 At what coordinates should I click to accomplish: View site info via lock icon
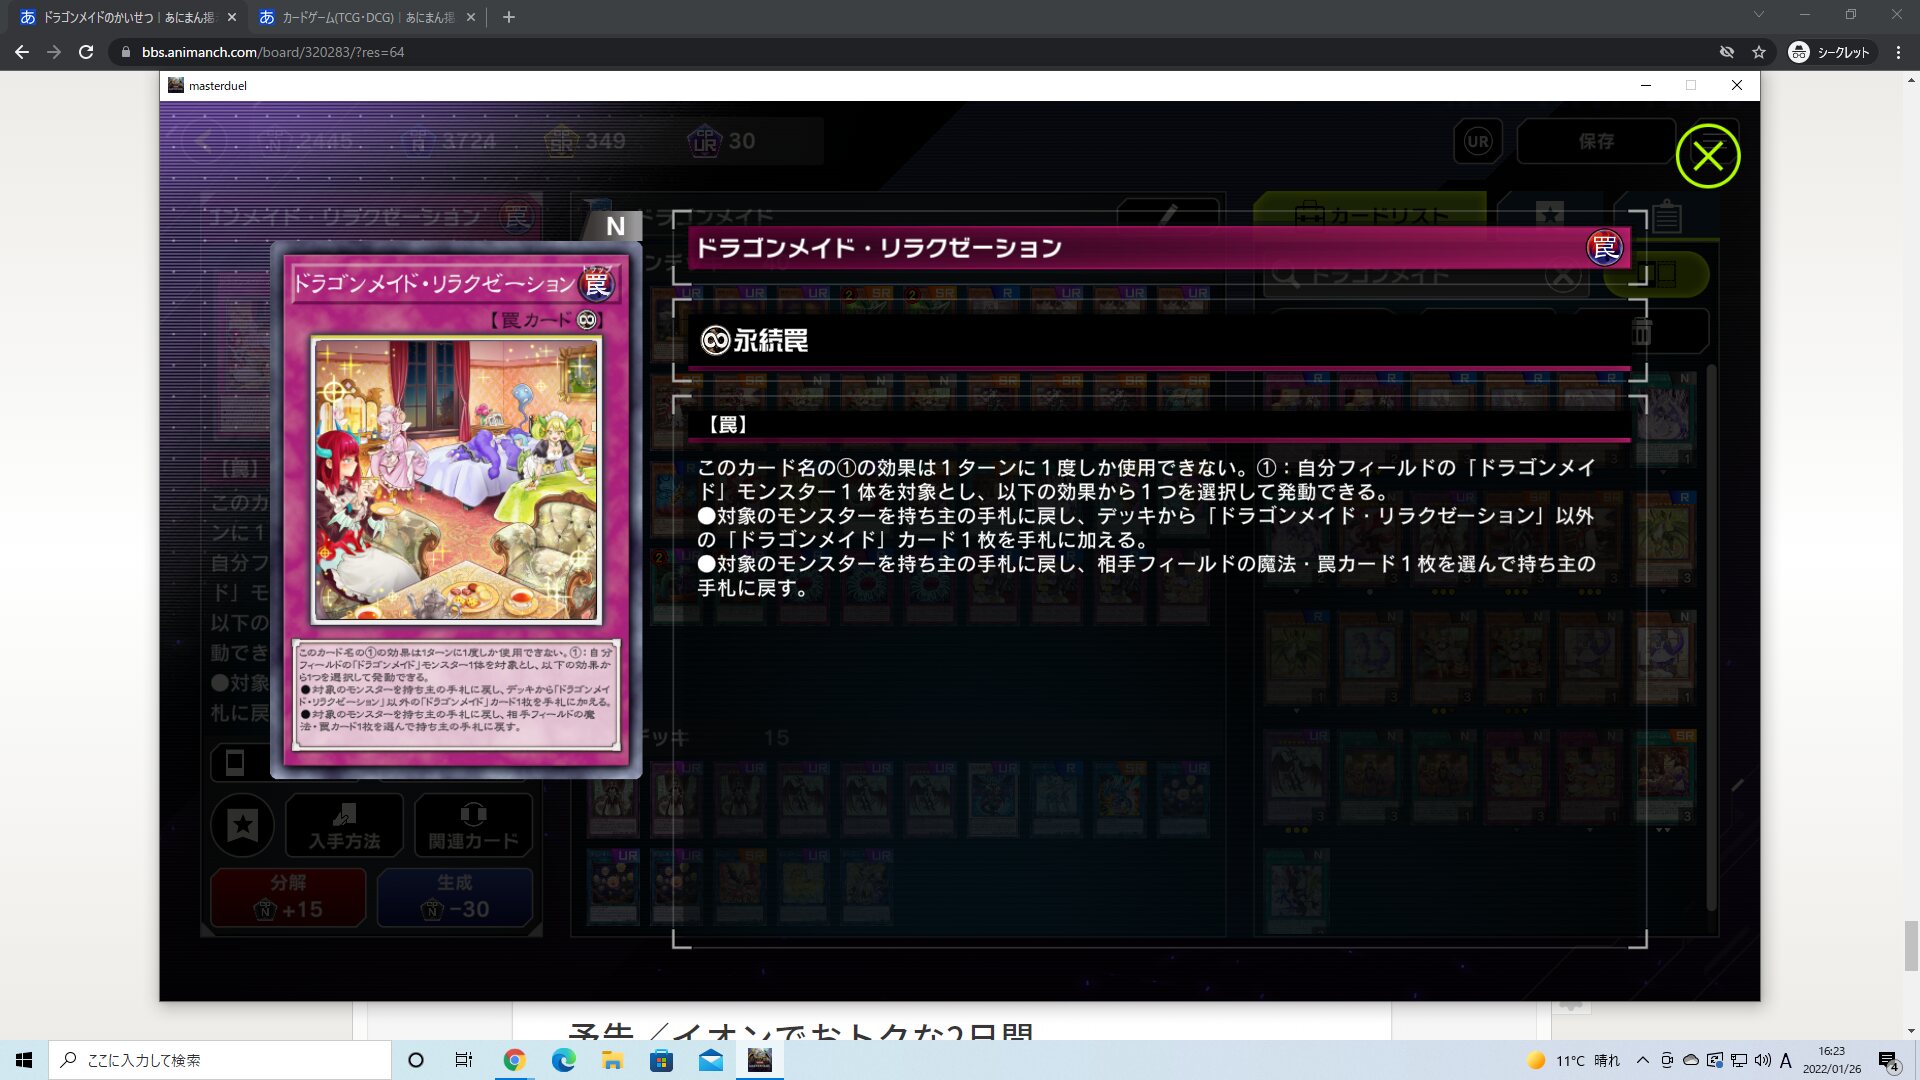125,52
